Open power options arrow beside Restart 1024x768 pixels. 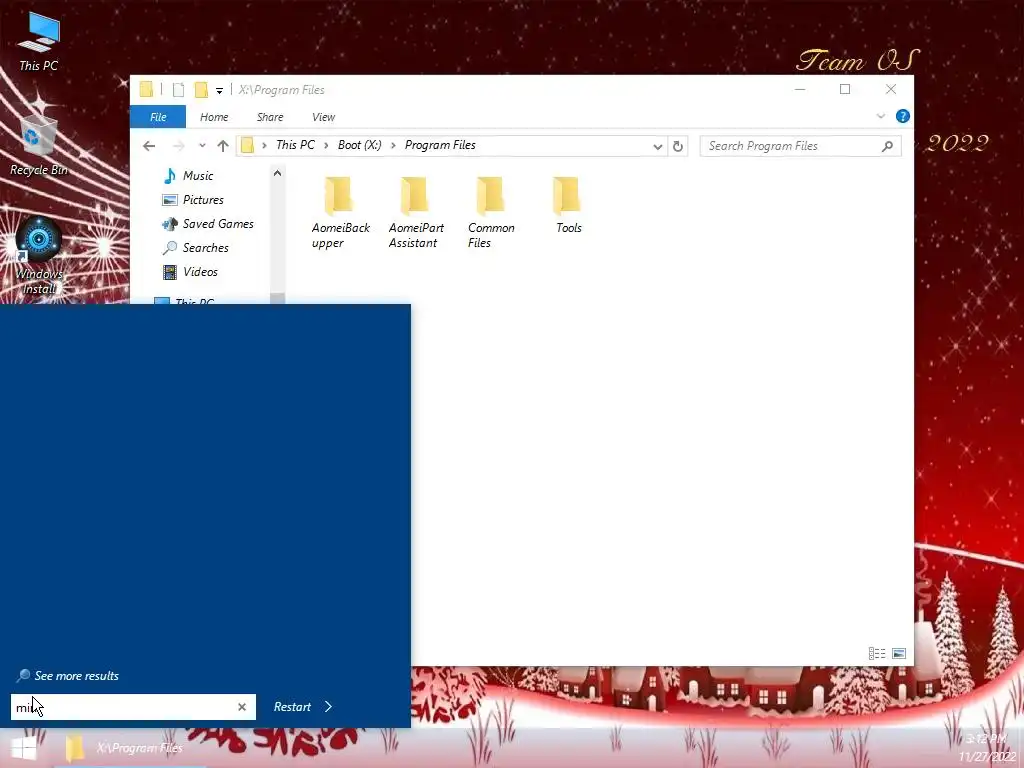[x=328, y=707]
